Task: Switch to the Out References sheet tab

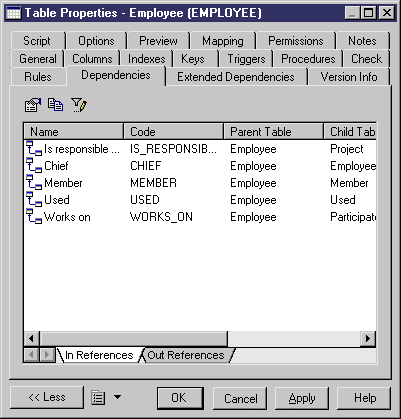Action: tap(186, 355)
